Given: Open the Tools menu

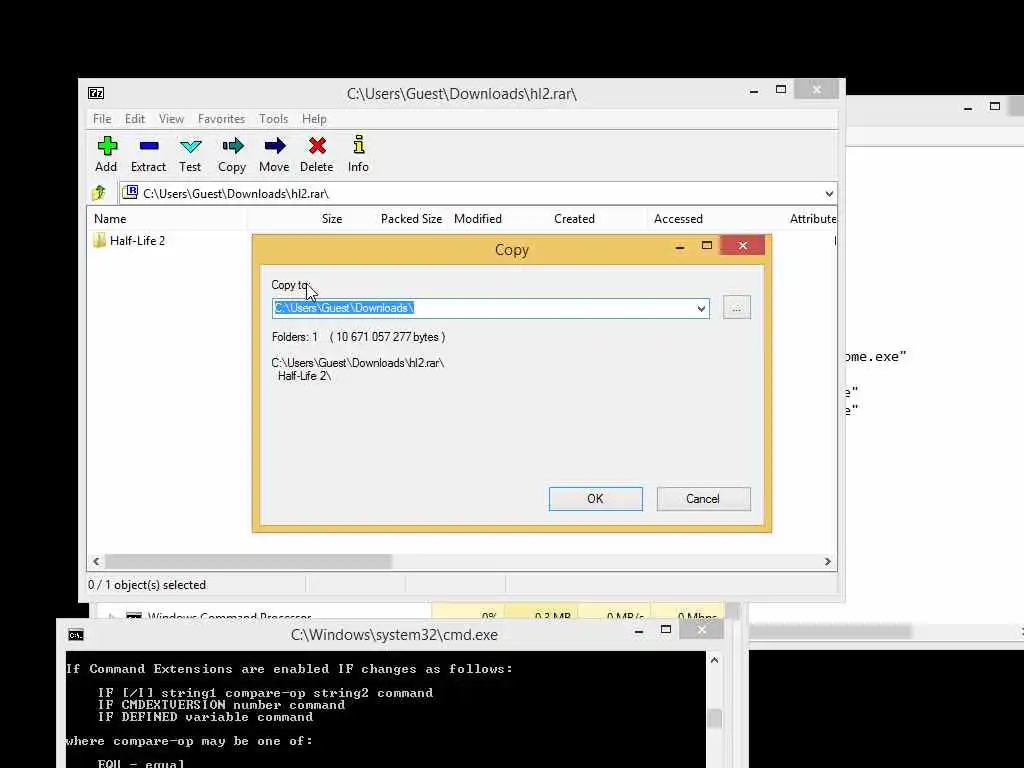Looking at the screenshot, I should click(x=273, y=119).
